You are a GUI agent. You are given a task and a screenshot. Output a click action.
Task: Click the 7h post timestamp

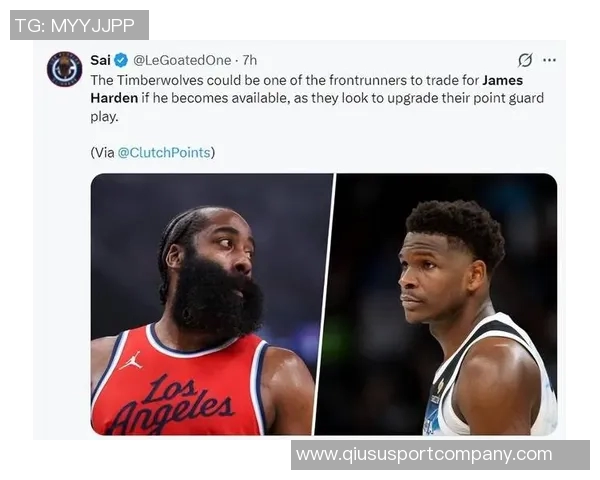(250, 60)
